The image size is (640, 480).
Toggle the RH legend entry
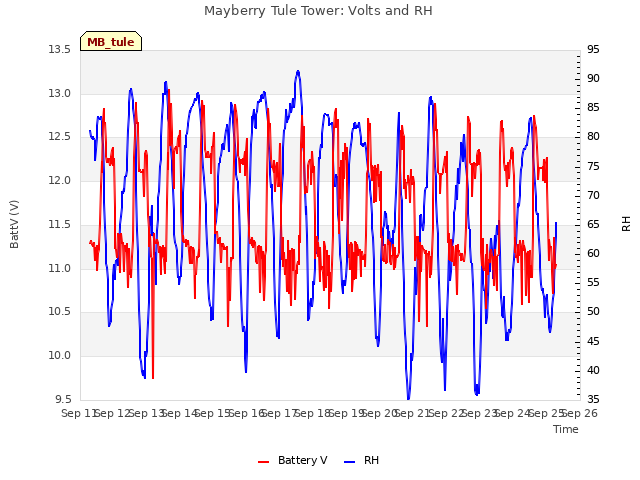[362, 460]
